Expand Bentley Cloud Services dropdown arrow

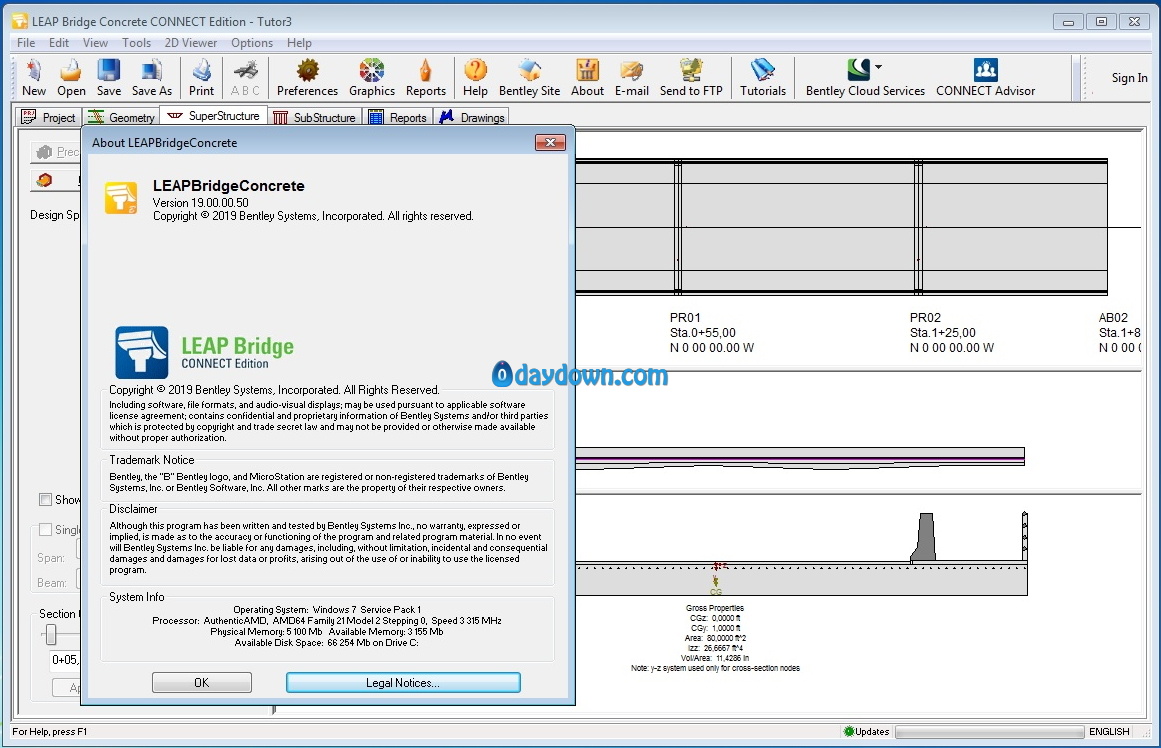coord(879,67)
